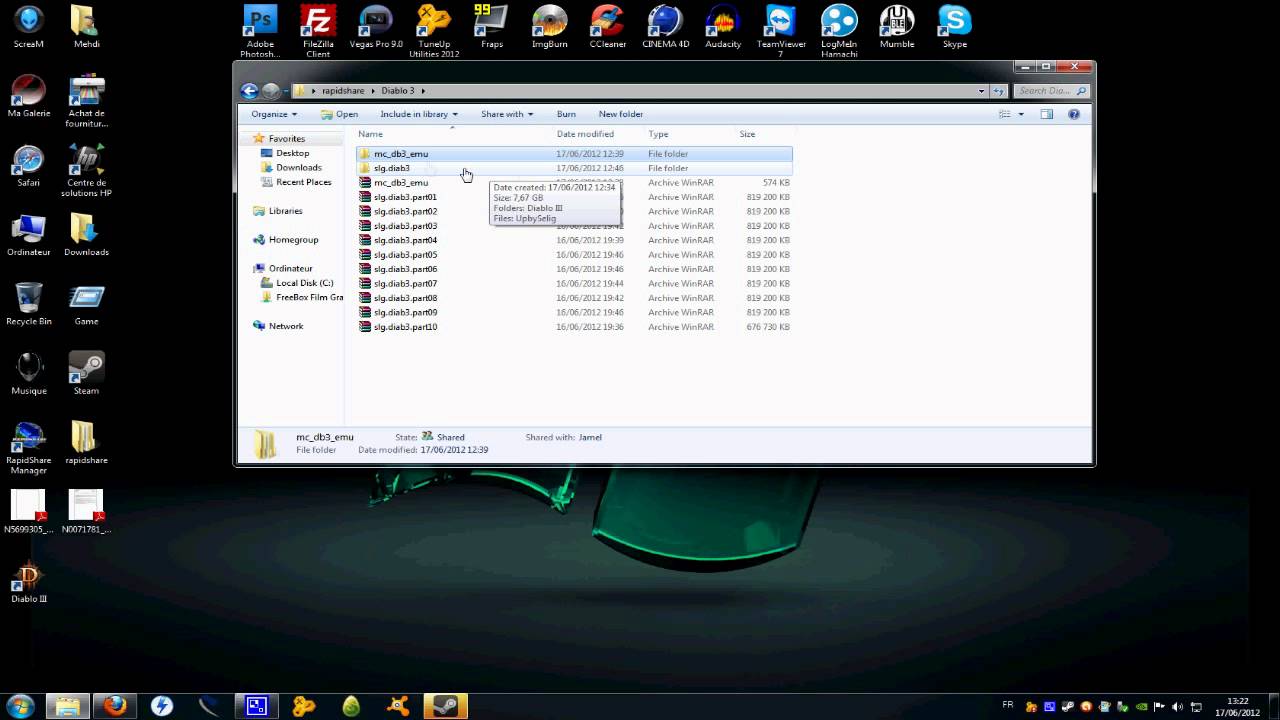Sort by Type column header
This screenshot has height=720, width=1280.
coord(689,134)
